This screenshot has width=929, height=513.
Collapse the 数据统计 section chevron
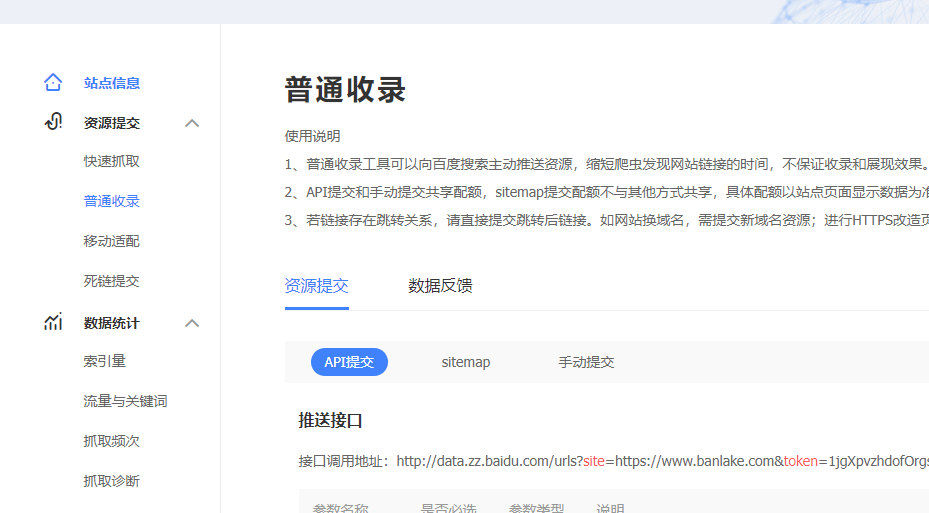pos(192,323)
